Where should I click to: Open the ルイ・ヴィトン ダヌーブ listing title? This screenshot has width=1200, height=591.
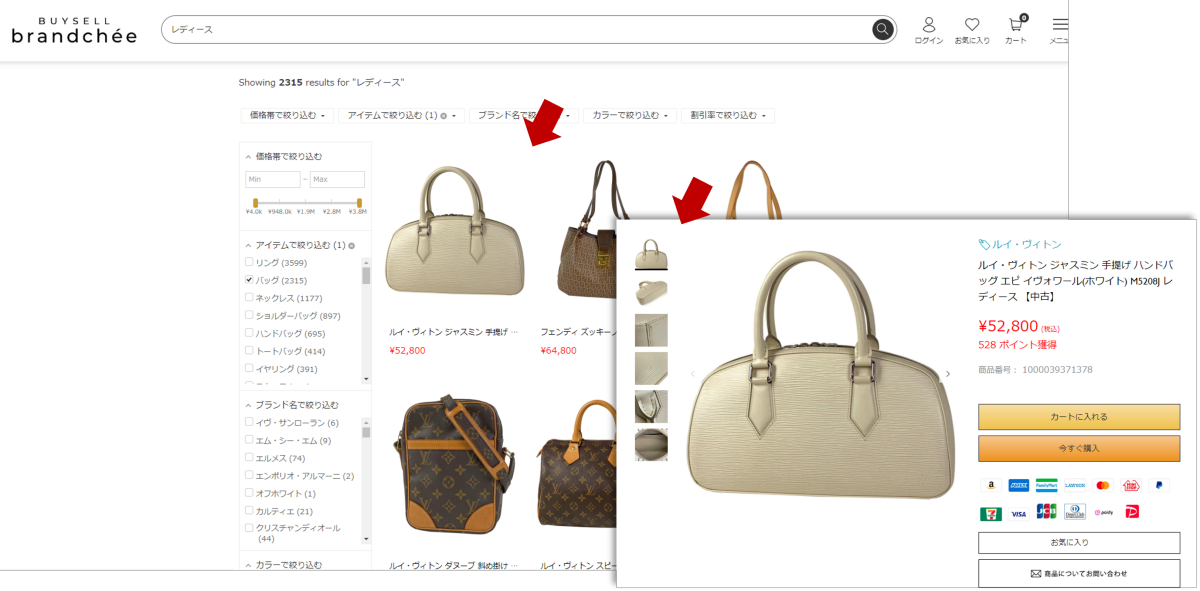pyautogui.click(x=454, y=565)
